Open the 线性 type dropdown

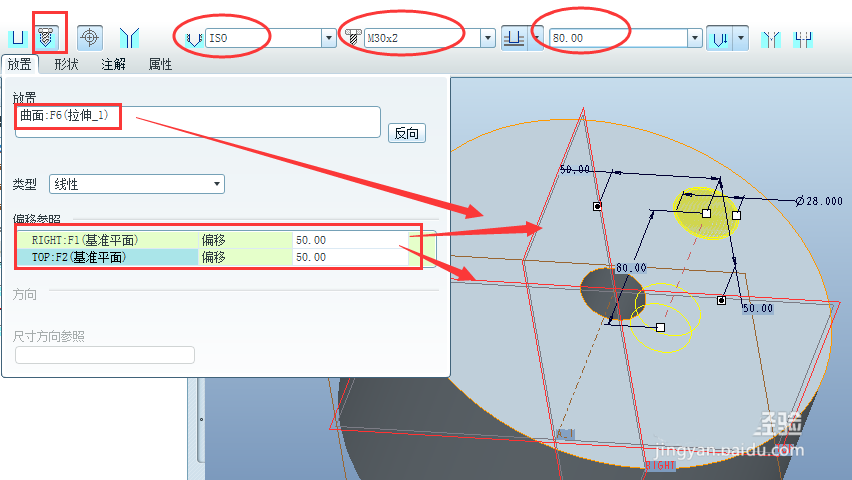[137, 184]
